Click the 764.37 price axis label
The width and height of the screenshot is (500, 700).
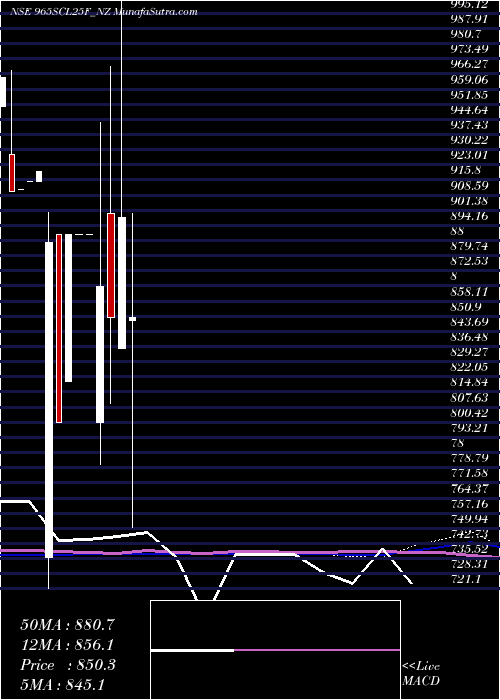469,489
